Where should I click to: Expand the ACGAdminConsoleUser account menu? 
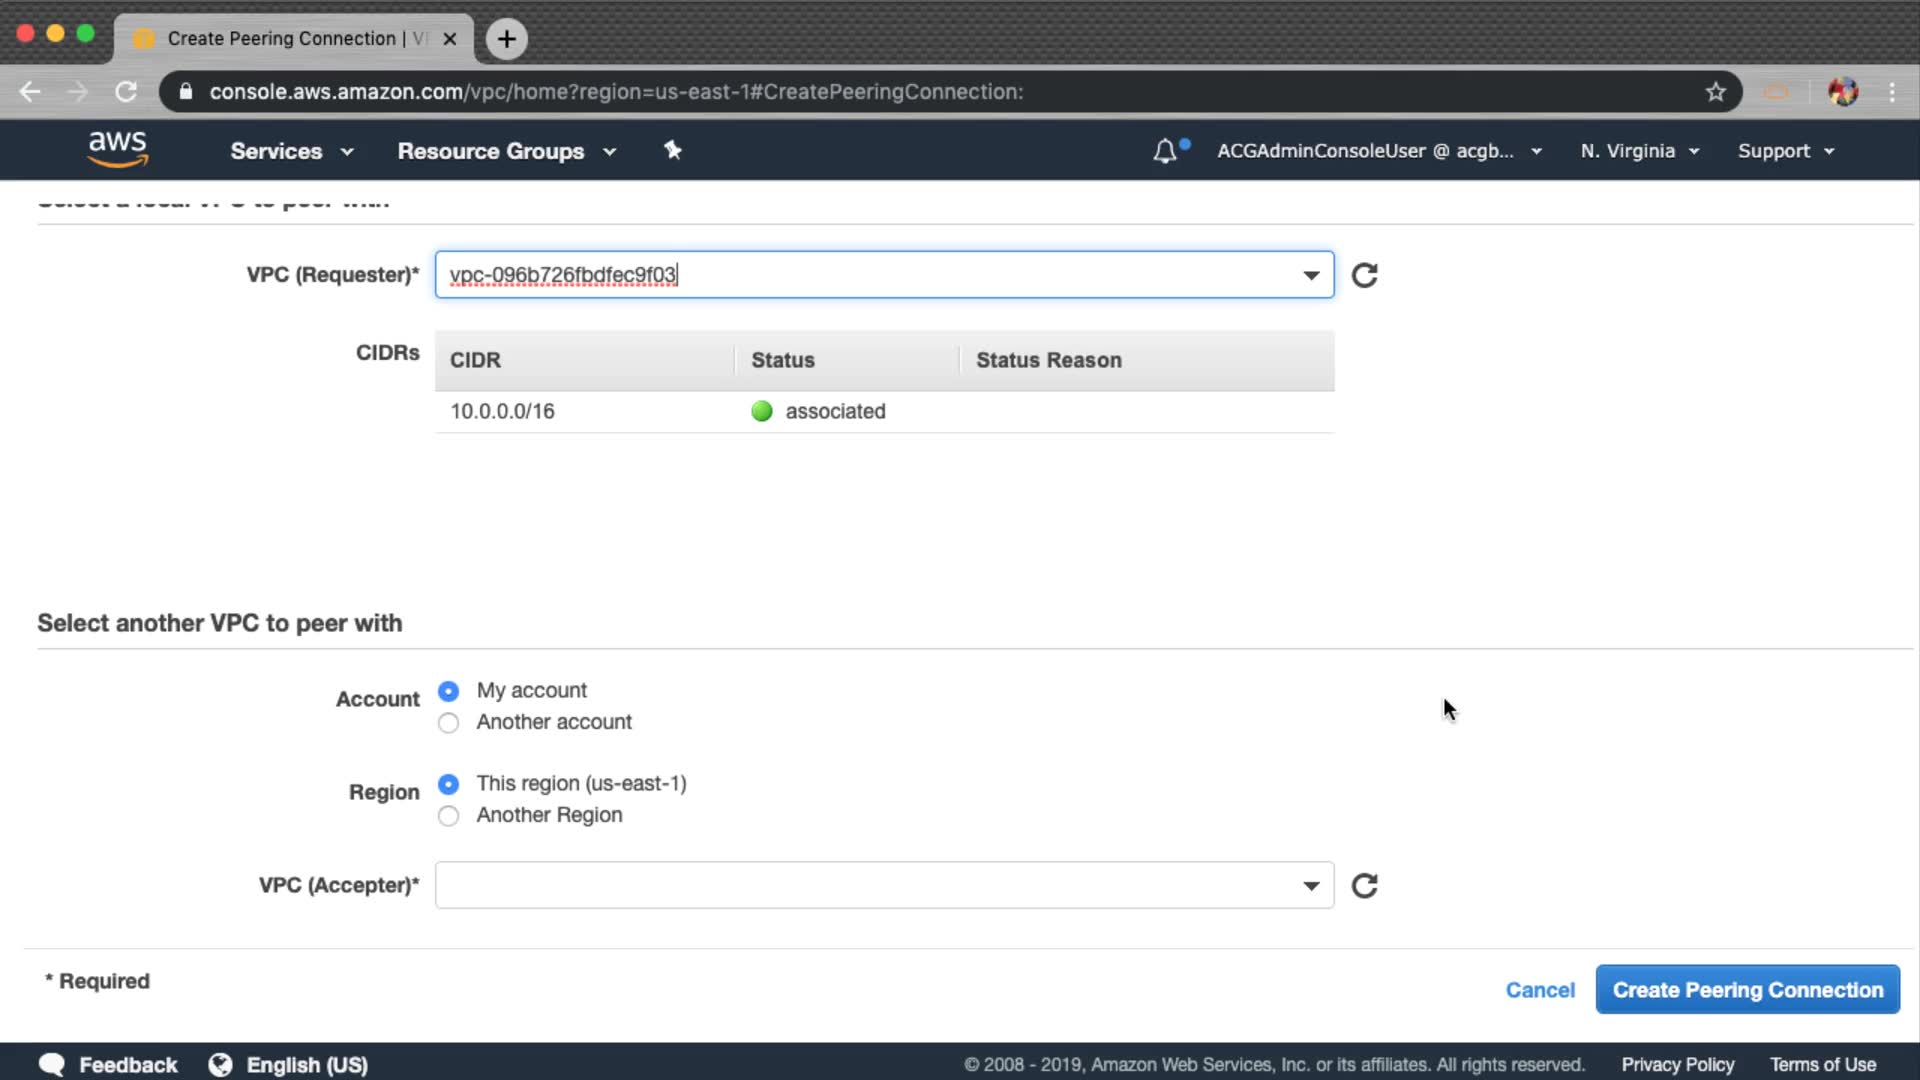(1378, 151)
